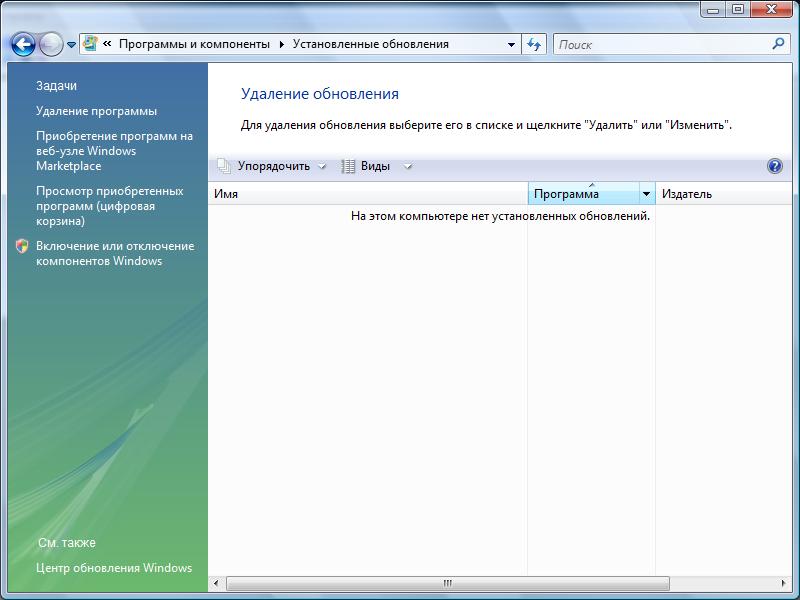Open the Упорядочить dropdown arrow

point(323,166)
